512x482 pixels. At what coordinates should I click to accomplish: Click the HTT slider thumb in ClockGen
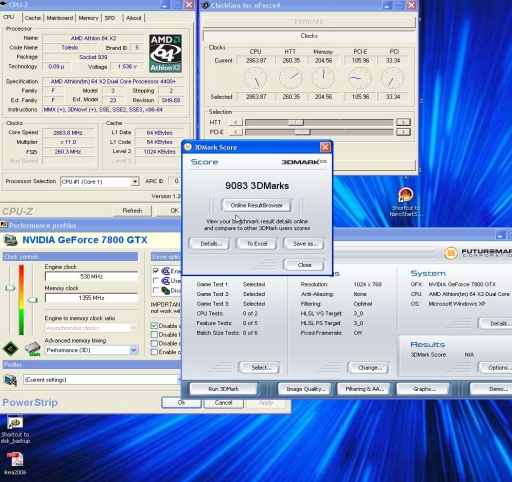click(x=296, y=122)
